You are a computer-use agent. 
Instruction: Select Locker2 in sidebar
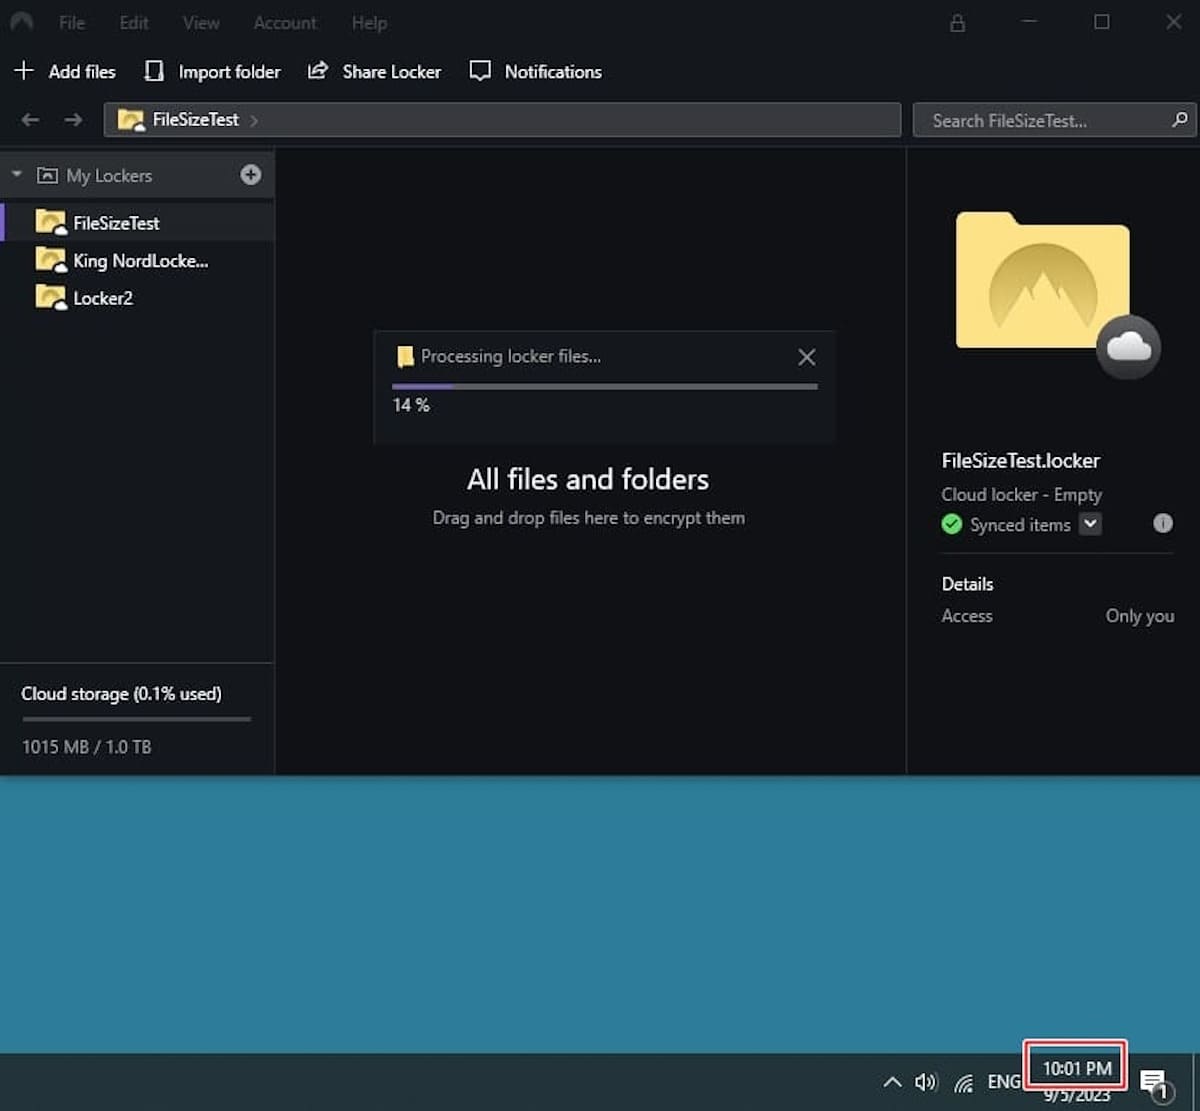(x=138, y=298)
